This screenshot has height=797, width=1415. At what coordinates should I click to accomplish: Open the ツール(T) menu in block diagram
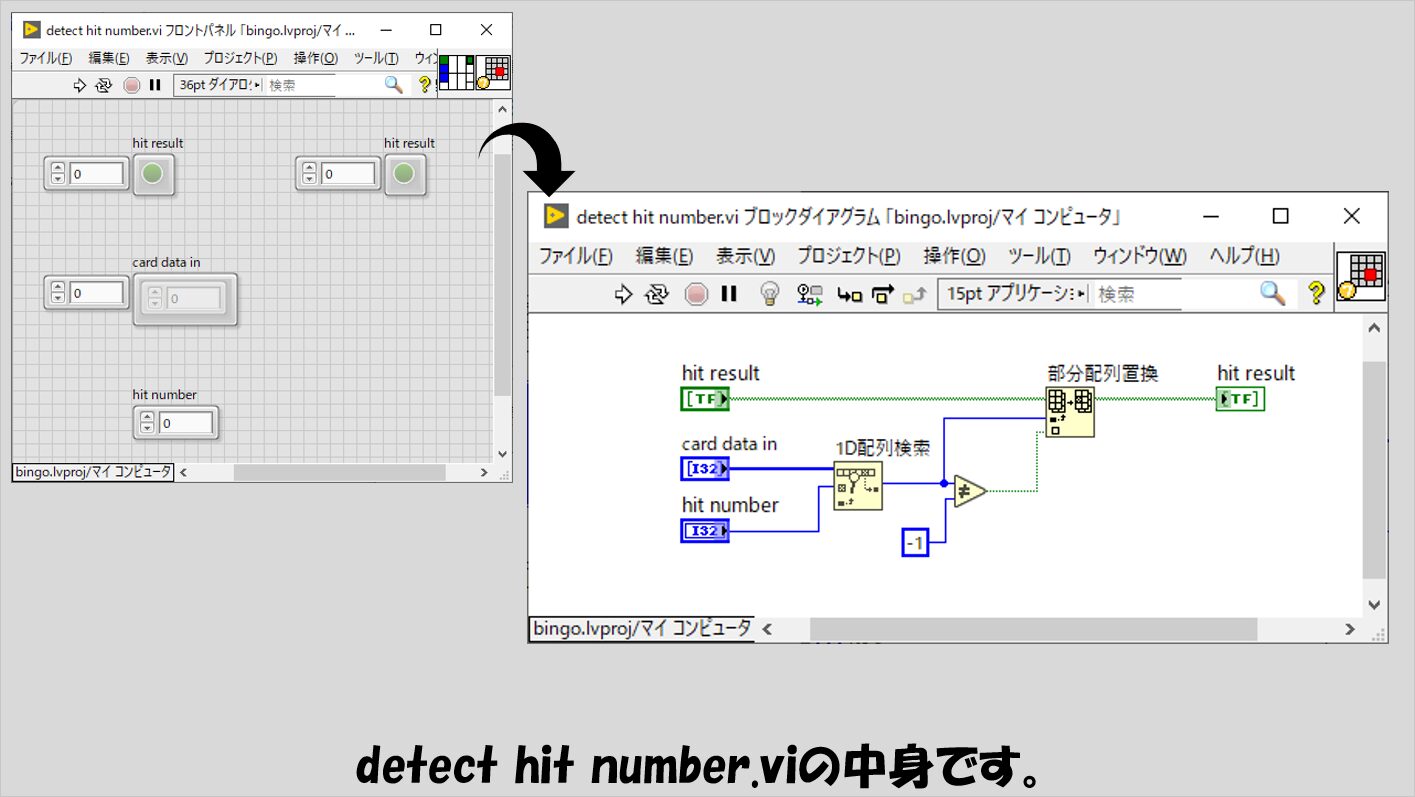[x=1038, y=256]
